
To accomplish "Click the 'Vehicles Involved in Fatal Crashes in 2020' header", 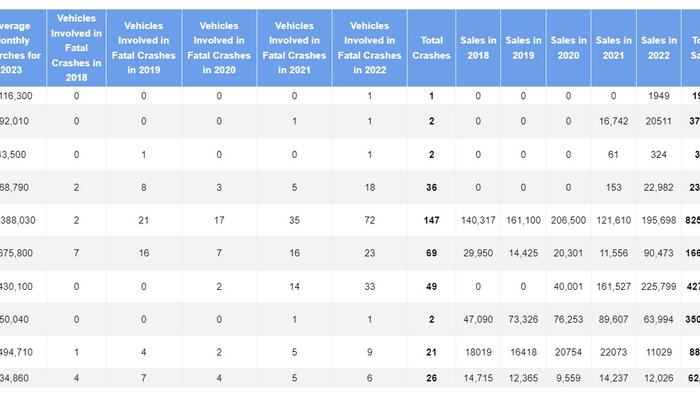I will click(x=219, y=48).
